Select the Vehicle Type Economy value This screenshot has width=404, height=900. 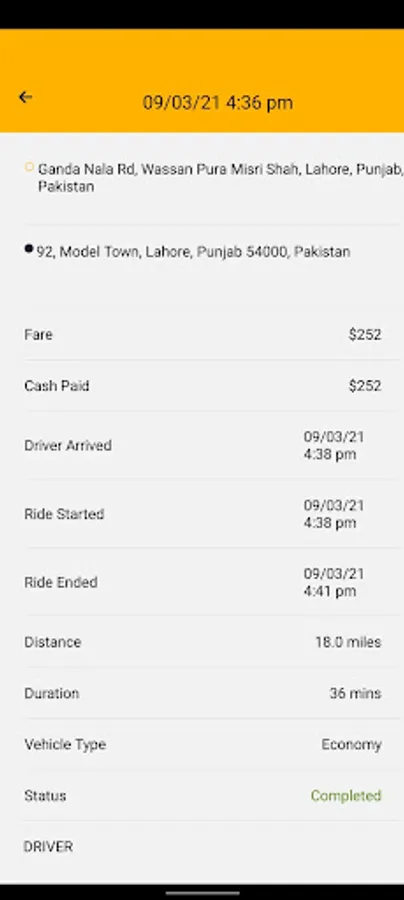351,745
